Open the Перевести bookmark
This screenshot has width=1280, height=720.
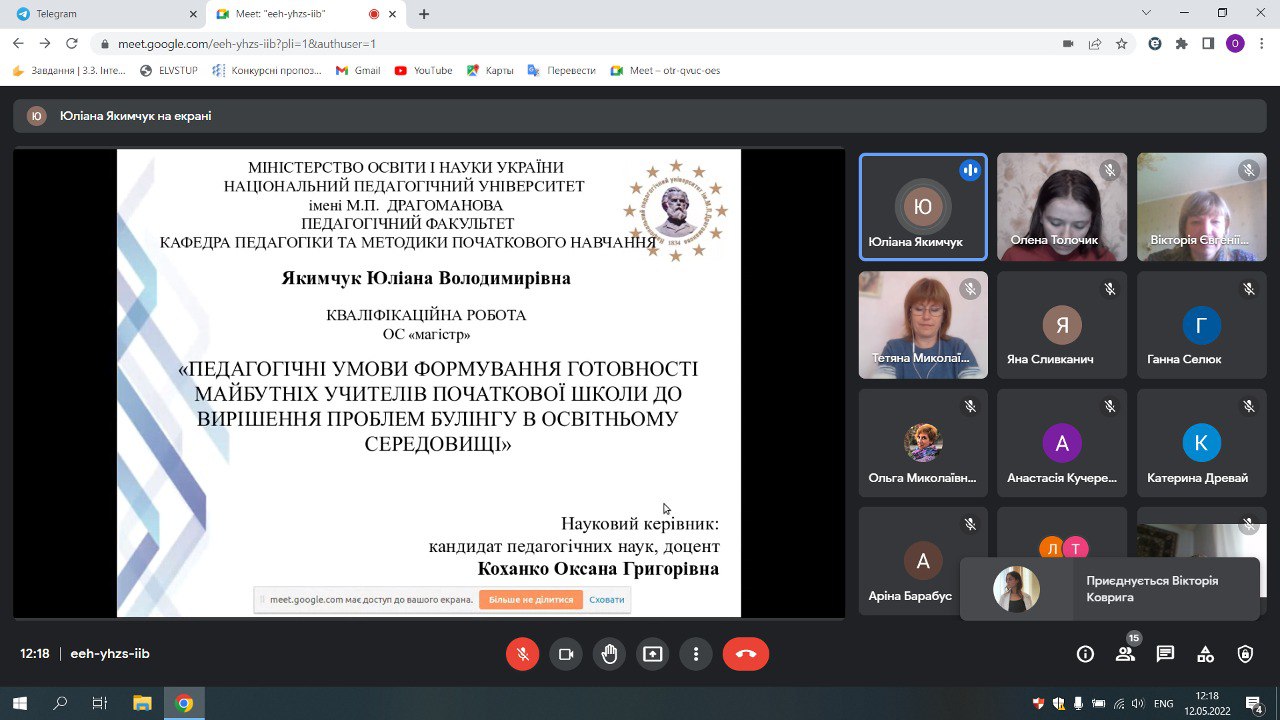point(561,71)
